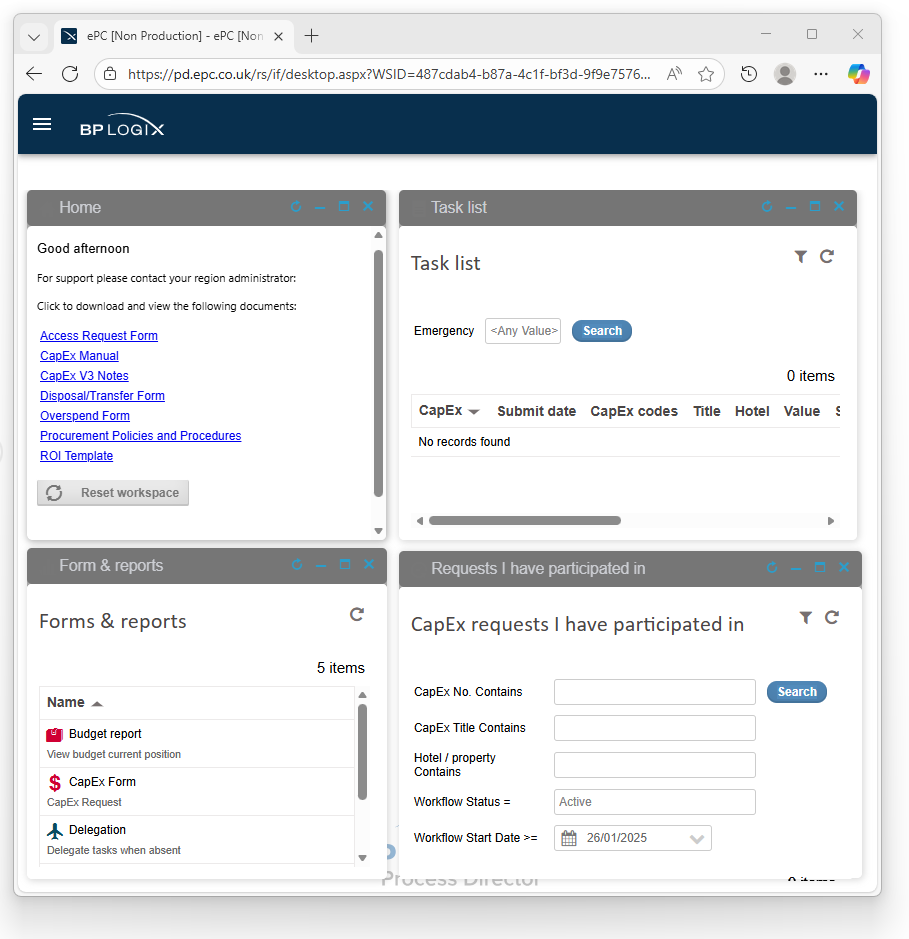Open the Budget report form icon

pyautogui.click(x=55, y=734)
